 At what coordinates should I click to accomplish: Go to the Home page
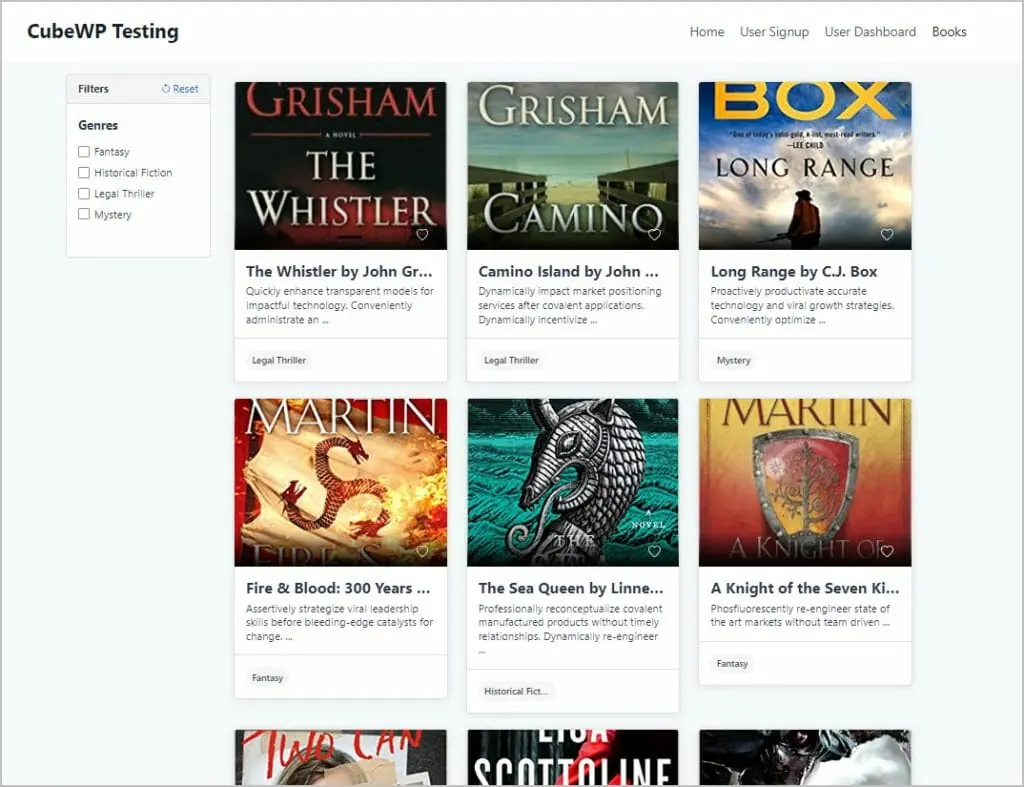[707, 31]
